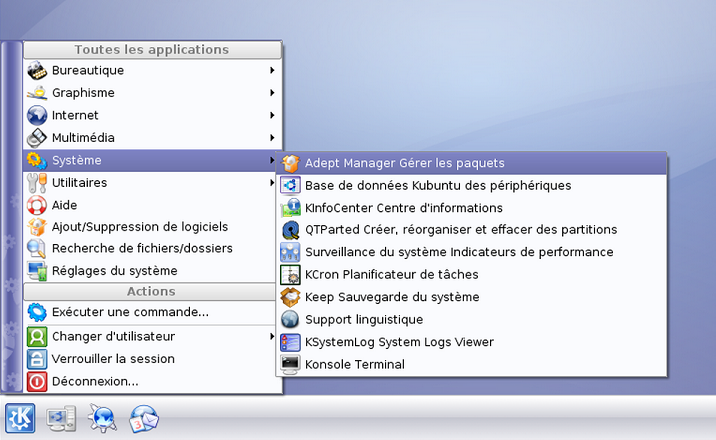Click Verrouiller la session

[x=113, y=359]
